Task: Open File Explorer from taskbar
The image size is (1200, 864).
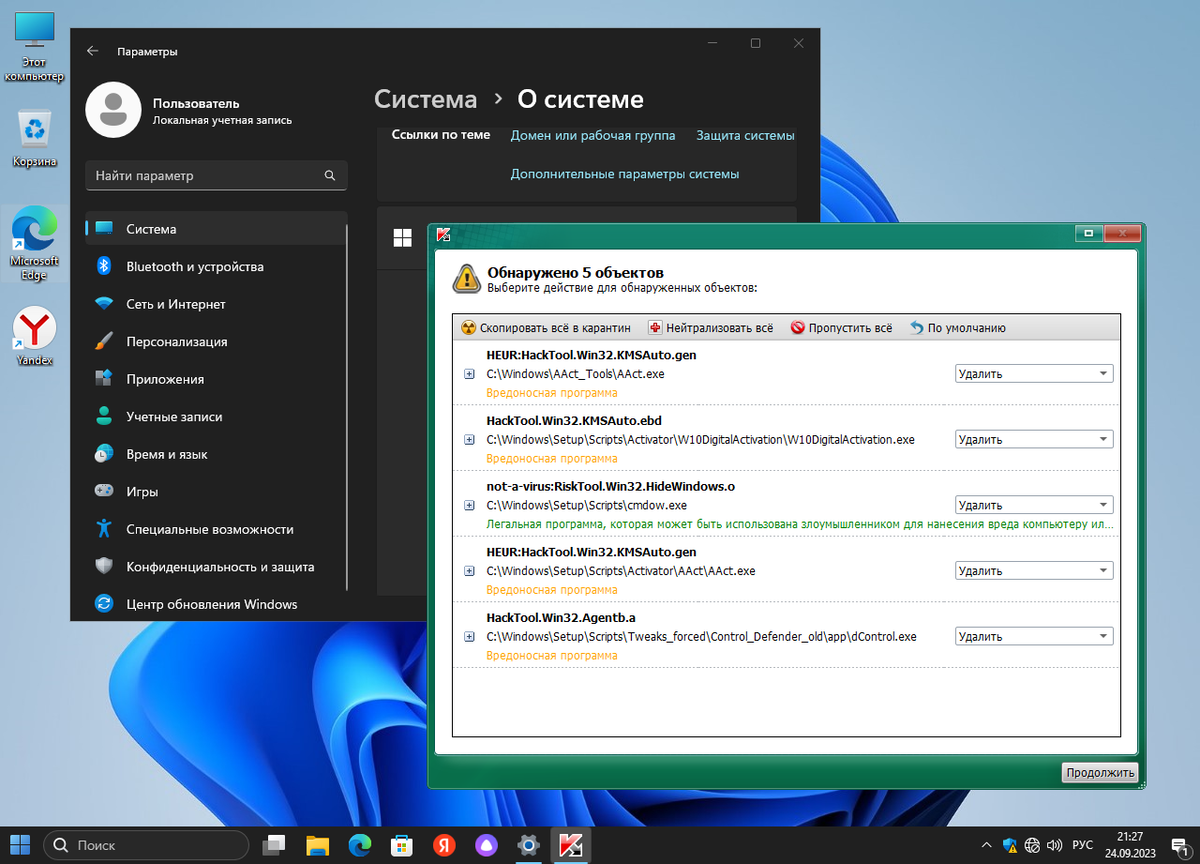Action: [317, 845]
